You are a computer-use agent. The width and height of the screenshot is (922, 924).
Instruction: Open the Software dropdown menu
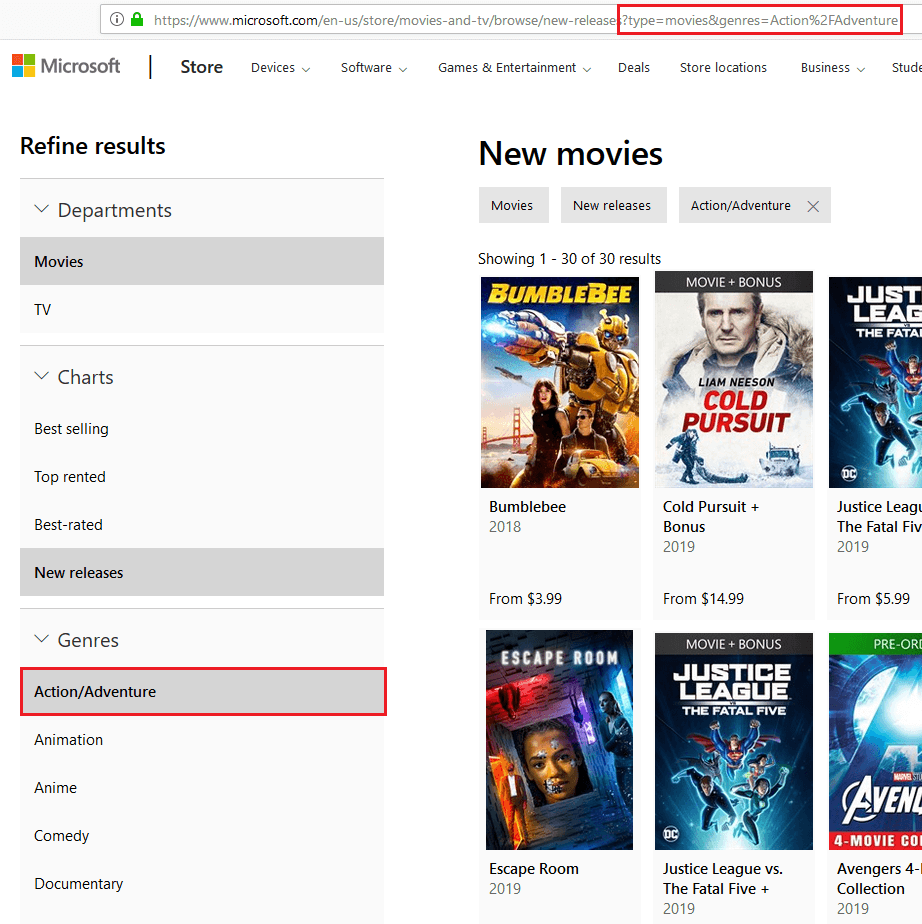tap(373, 68)
